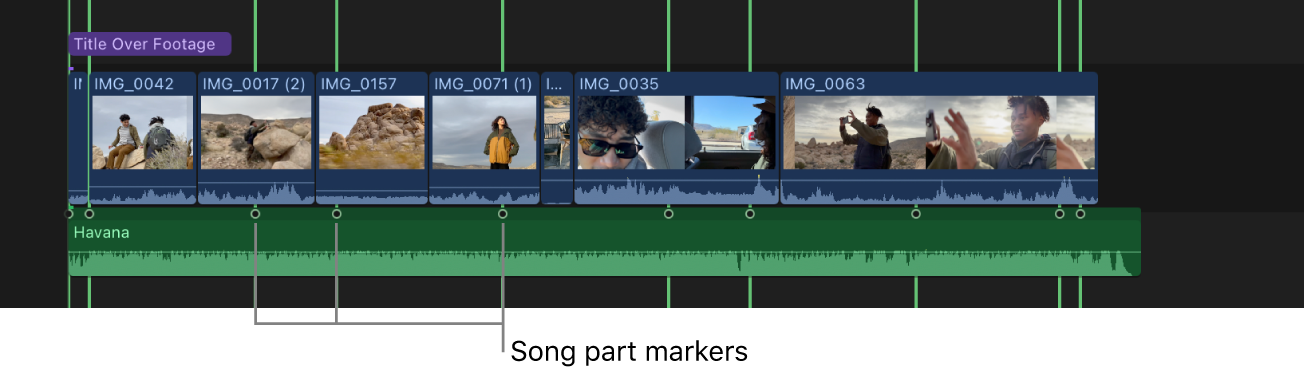Select the narrow clip between IMG_0071 (1) and IMG_0035
Viewport: 1306px width, 376px height.
click(557, 138)
